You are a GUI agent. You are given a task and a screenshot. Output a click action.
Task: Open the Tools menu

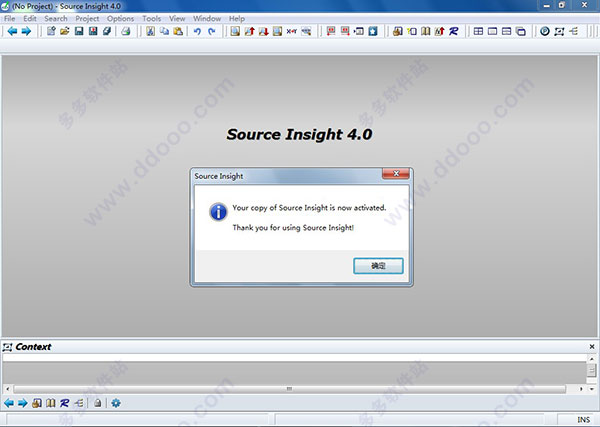[x=152, y=18]
